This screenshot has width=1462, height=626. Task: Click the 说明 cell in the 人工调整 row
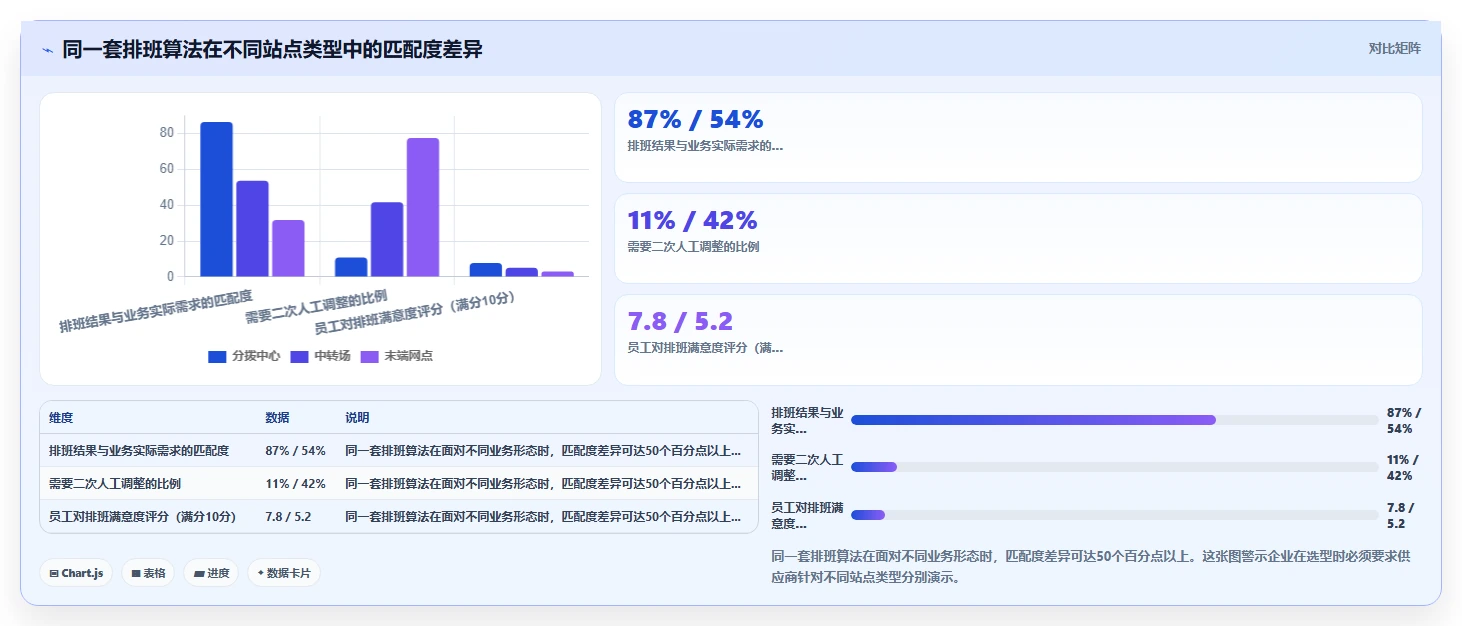pos(543,484)
